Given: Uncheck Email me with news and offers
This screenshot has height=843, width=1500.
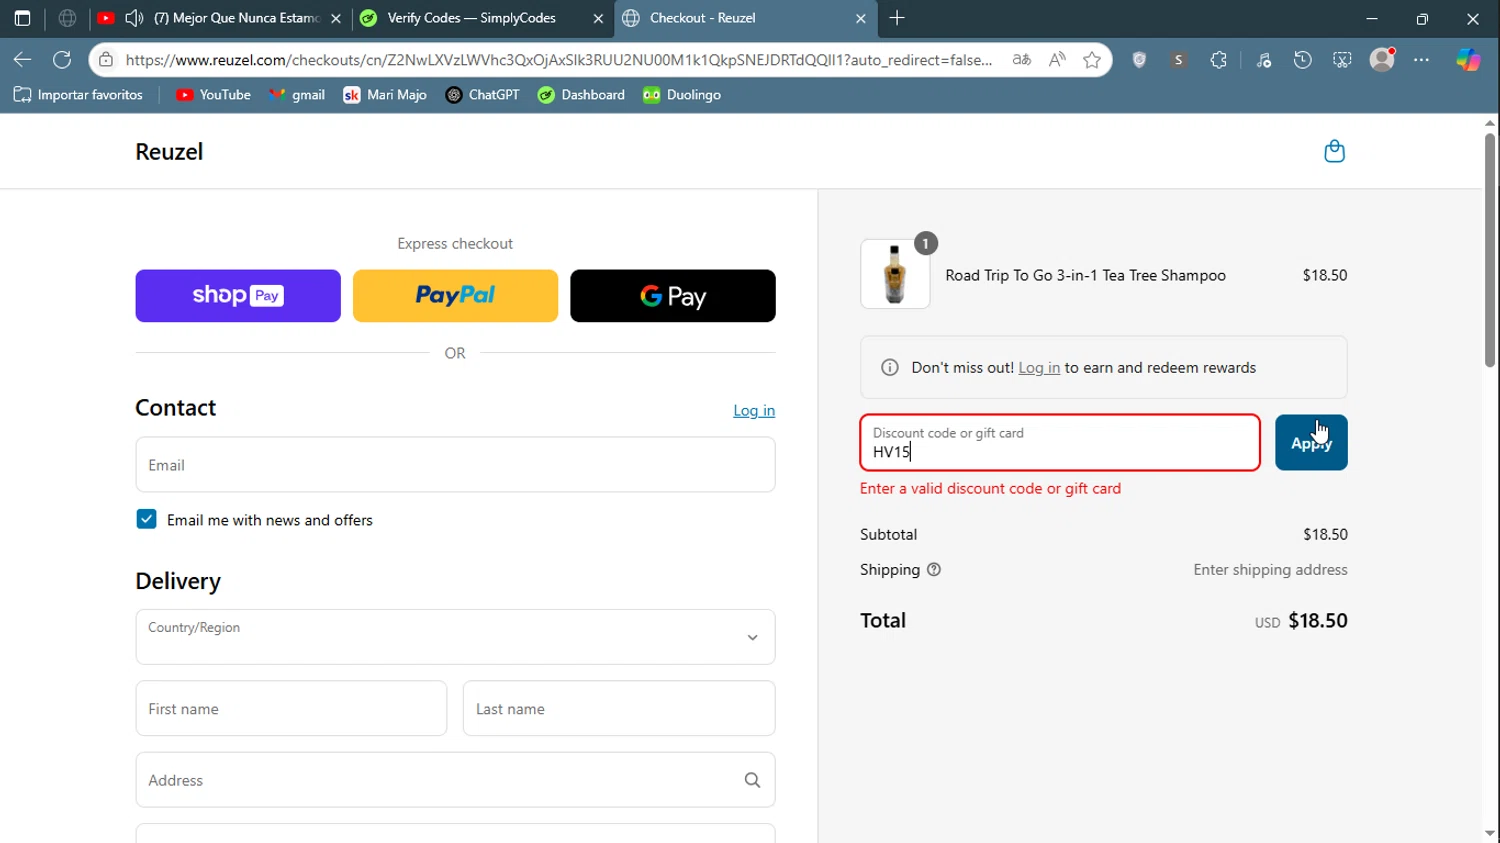Looking at the screenshot, I should (146, 519).
